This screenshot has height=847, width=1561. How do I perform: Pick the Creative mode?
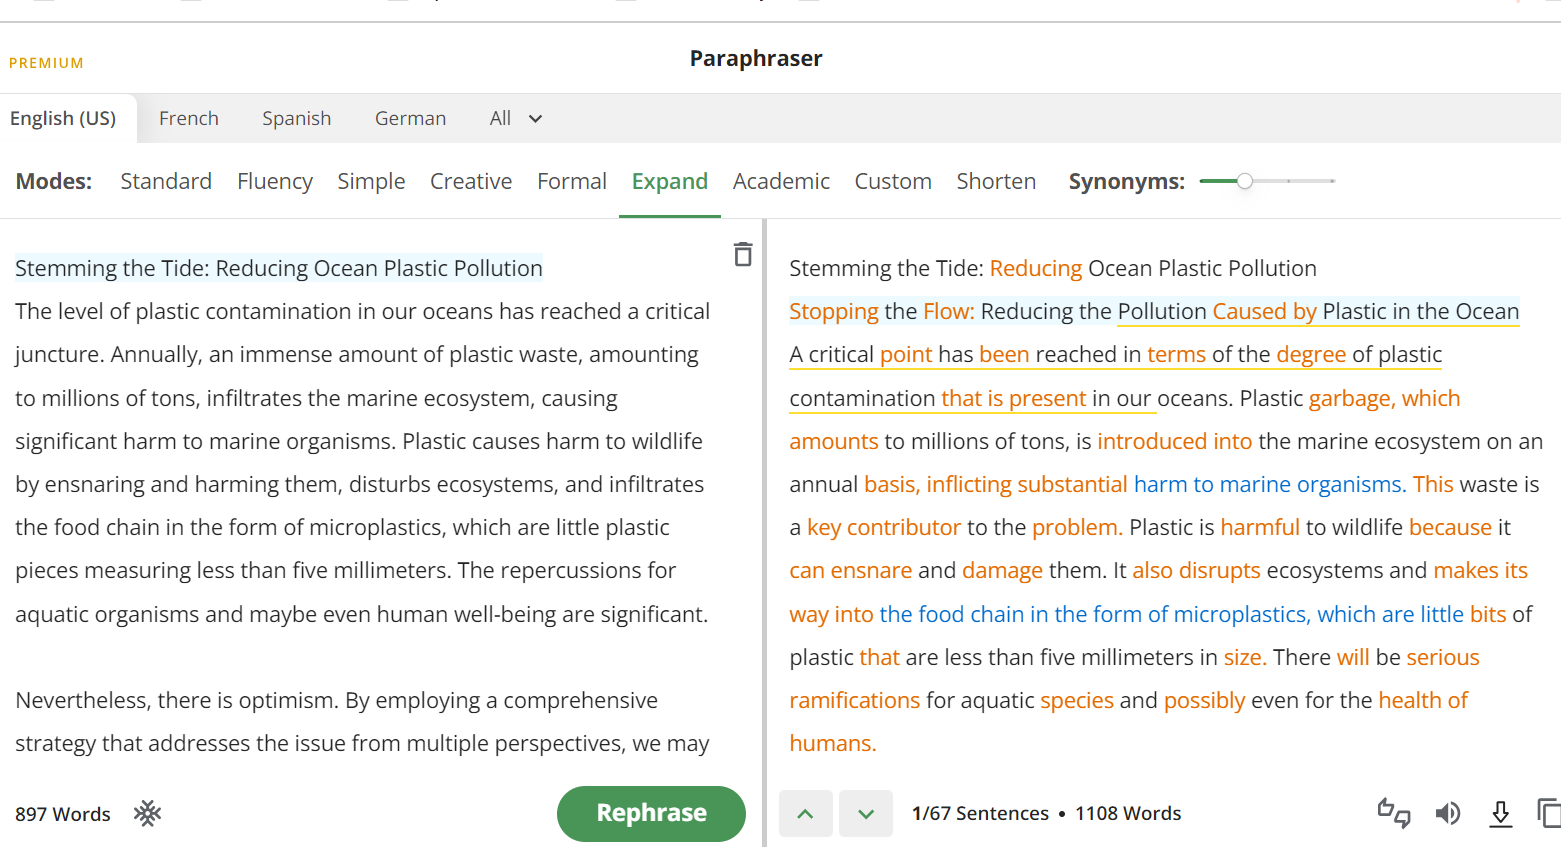(471, 181)
